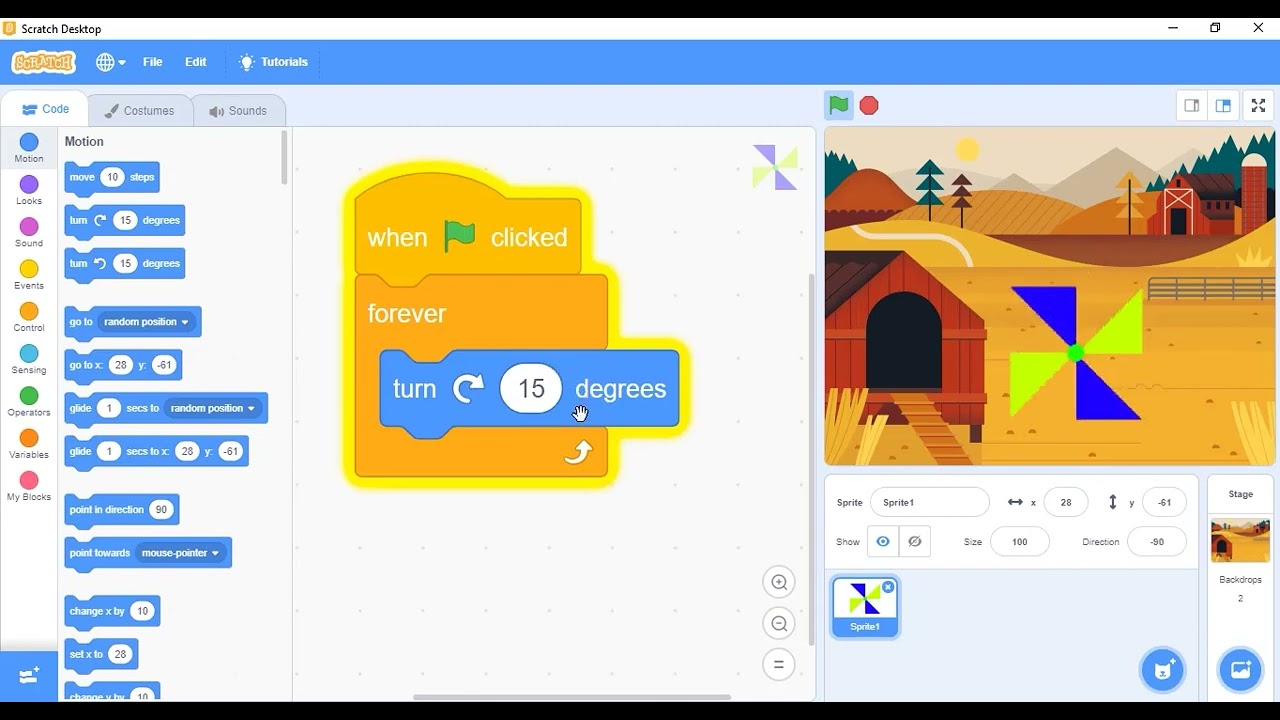Open the Add Extension button at bottom left
The width and height of the screenshot is (1280, 720).
pyautogui.click(x=29, y=676)
